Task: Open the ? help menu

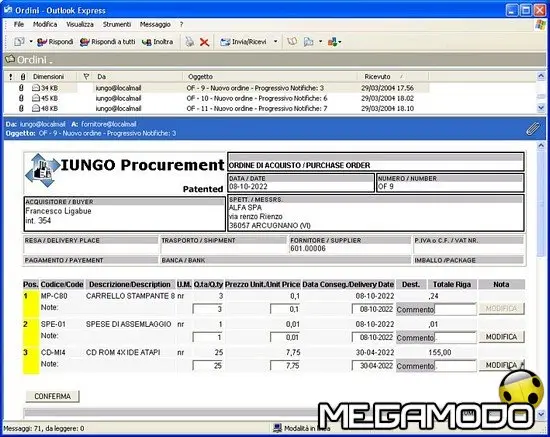Action: click(x=181, y=24)
